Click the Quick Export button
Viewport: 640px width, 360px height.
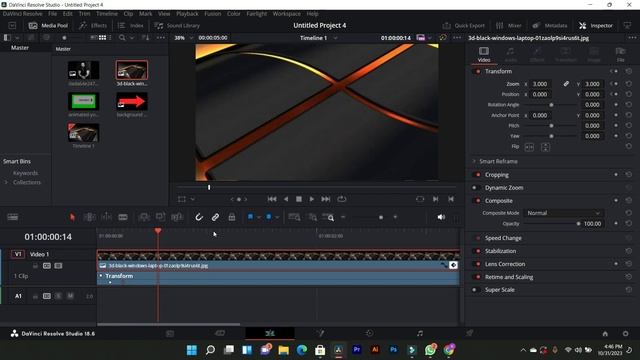(463, 25)
